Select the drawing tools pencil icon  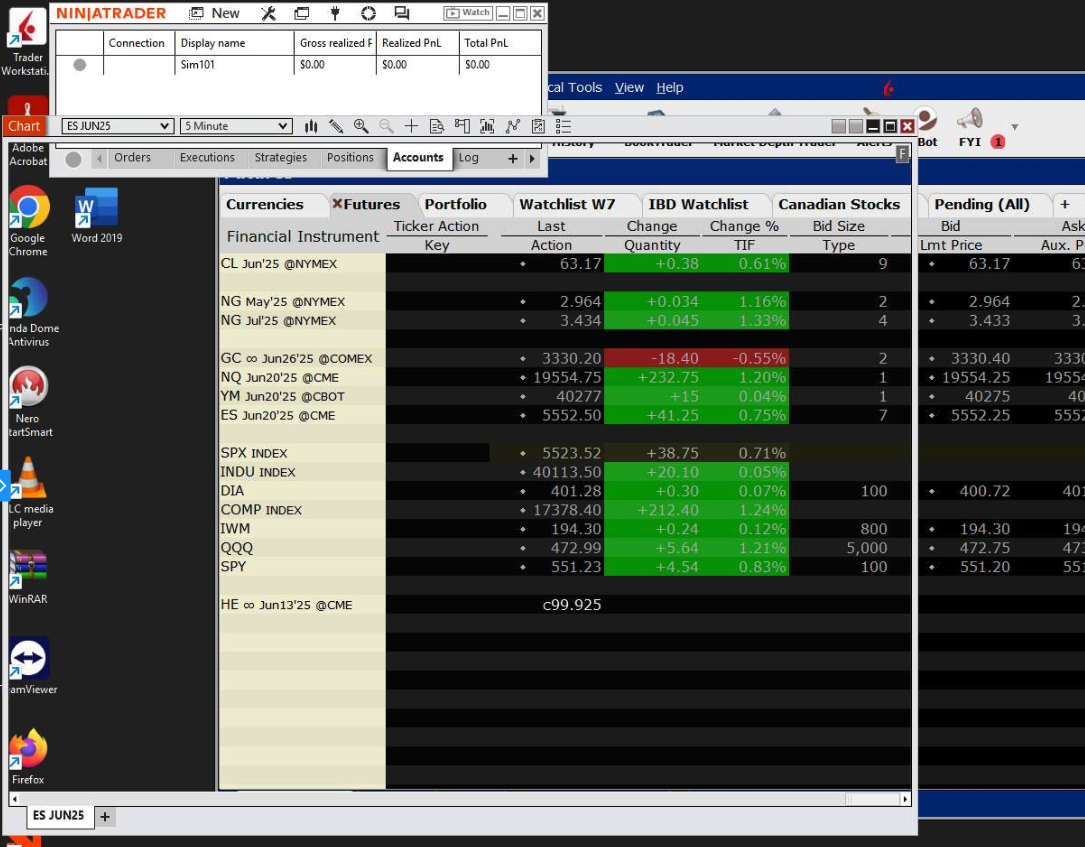pos(336,126)
